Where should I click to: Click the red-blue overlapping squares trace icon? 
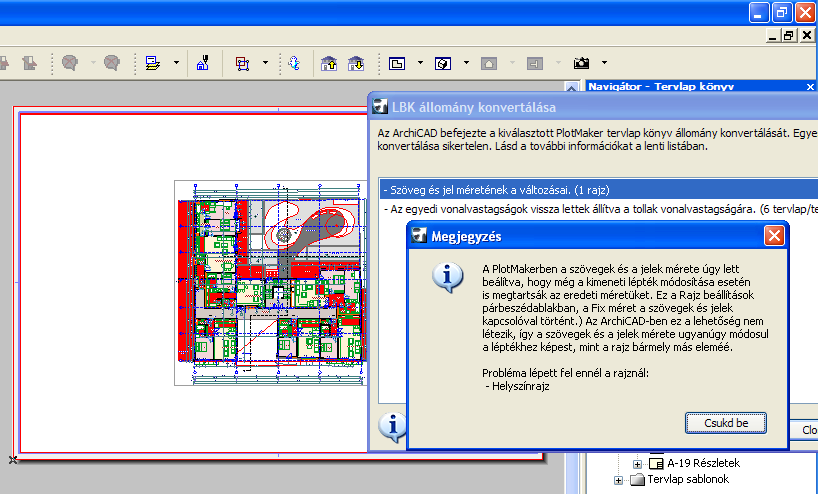pyautogui.click(x=242, y=64)
